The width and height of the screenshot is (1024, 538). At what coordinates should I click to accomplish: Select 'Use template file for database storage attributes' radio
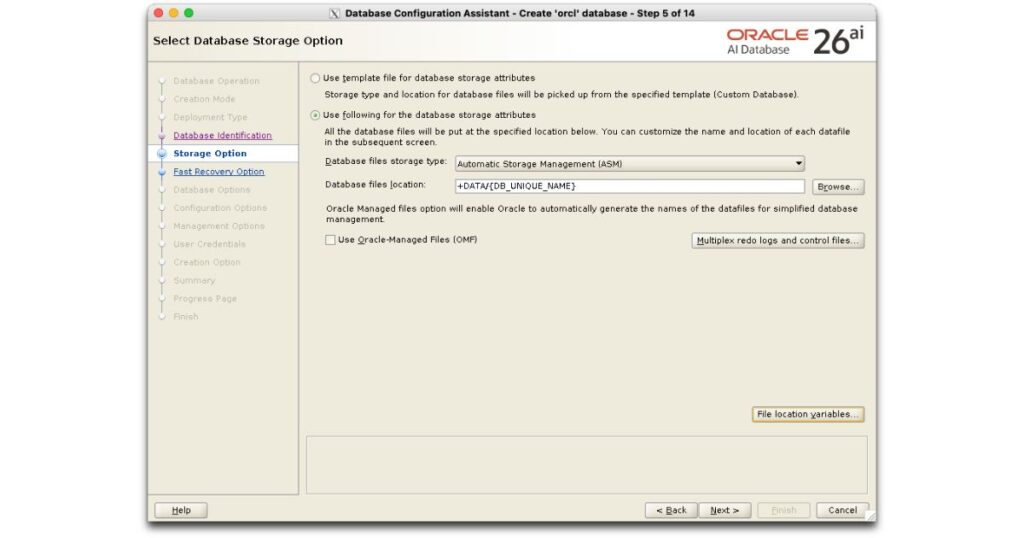[x=315, y=78]
